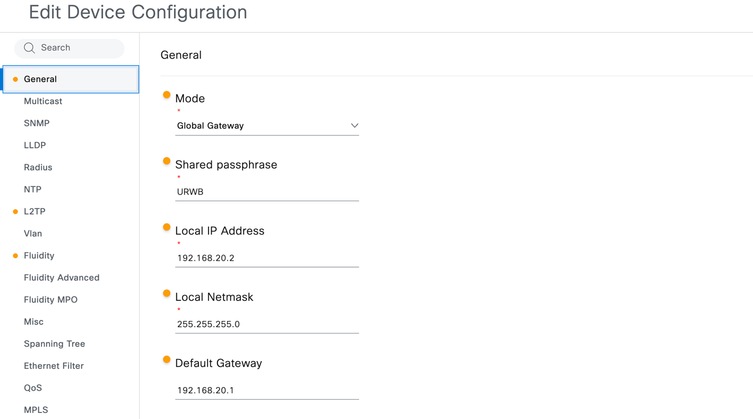Click the Local Netmask field
This screenshot has width=753, height=419.
(x=267, y=324)
